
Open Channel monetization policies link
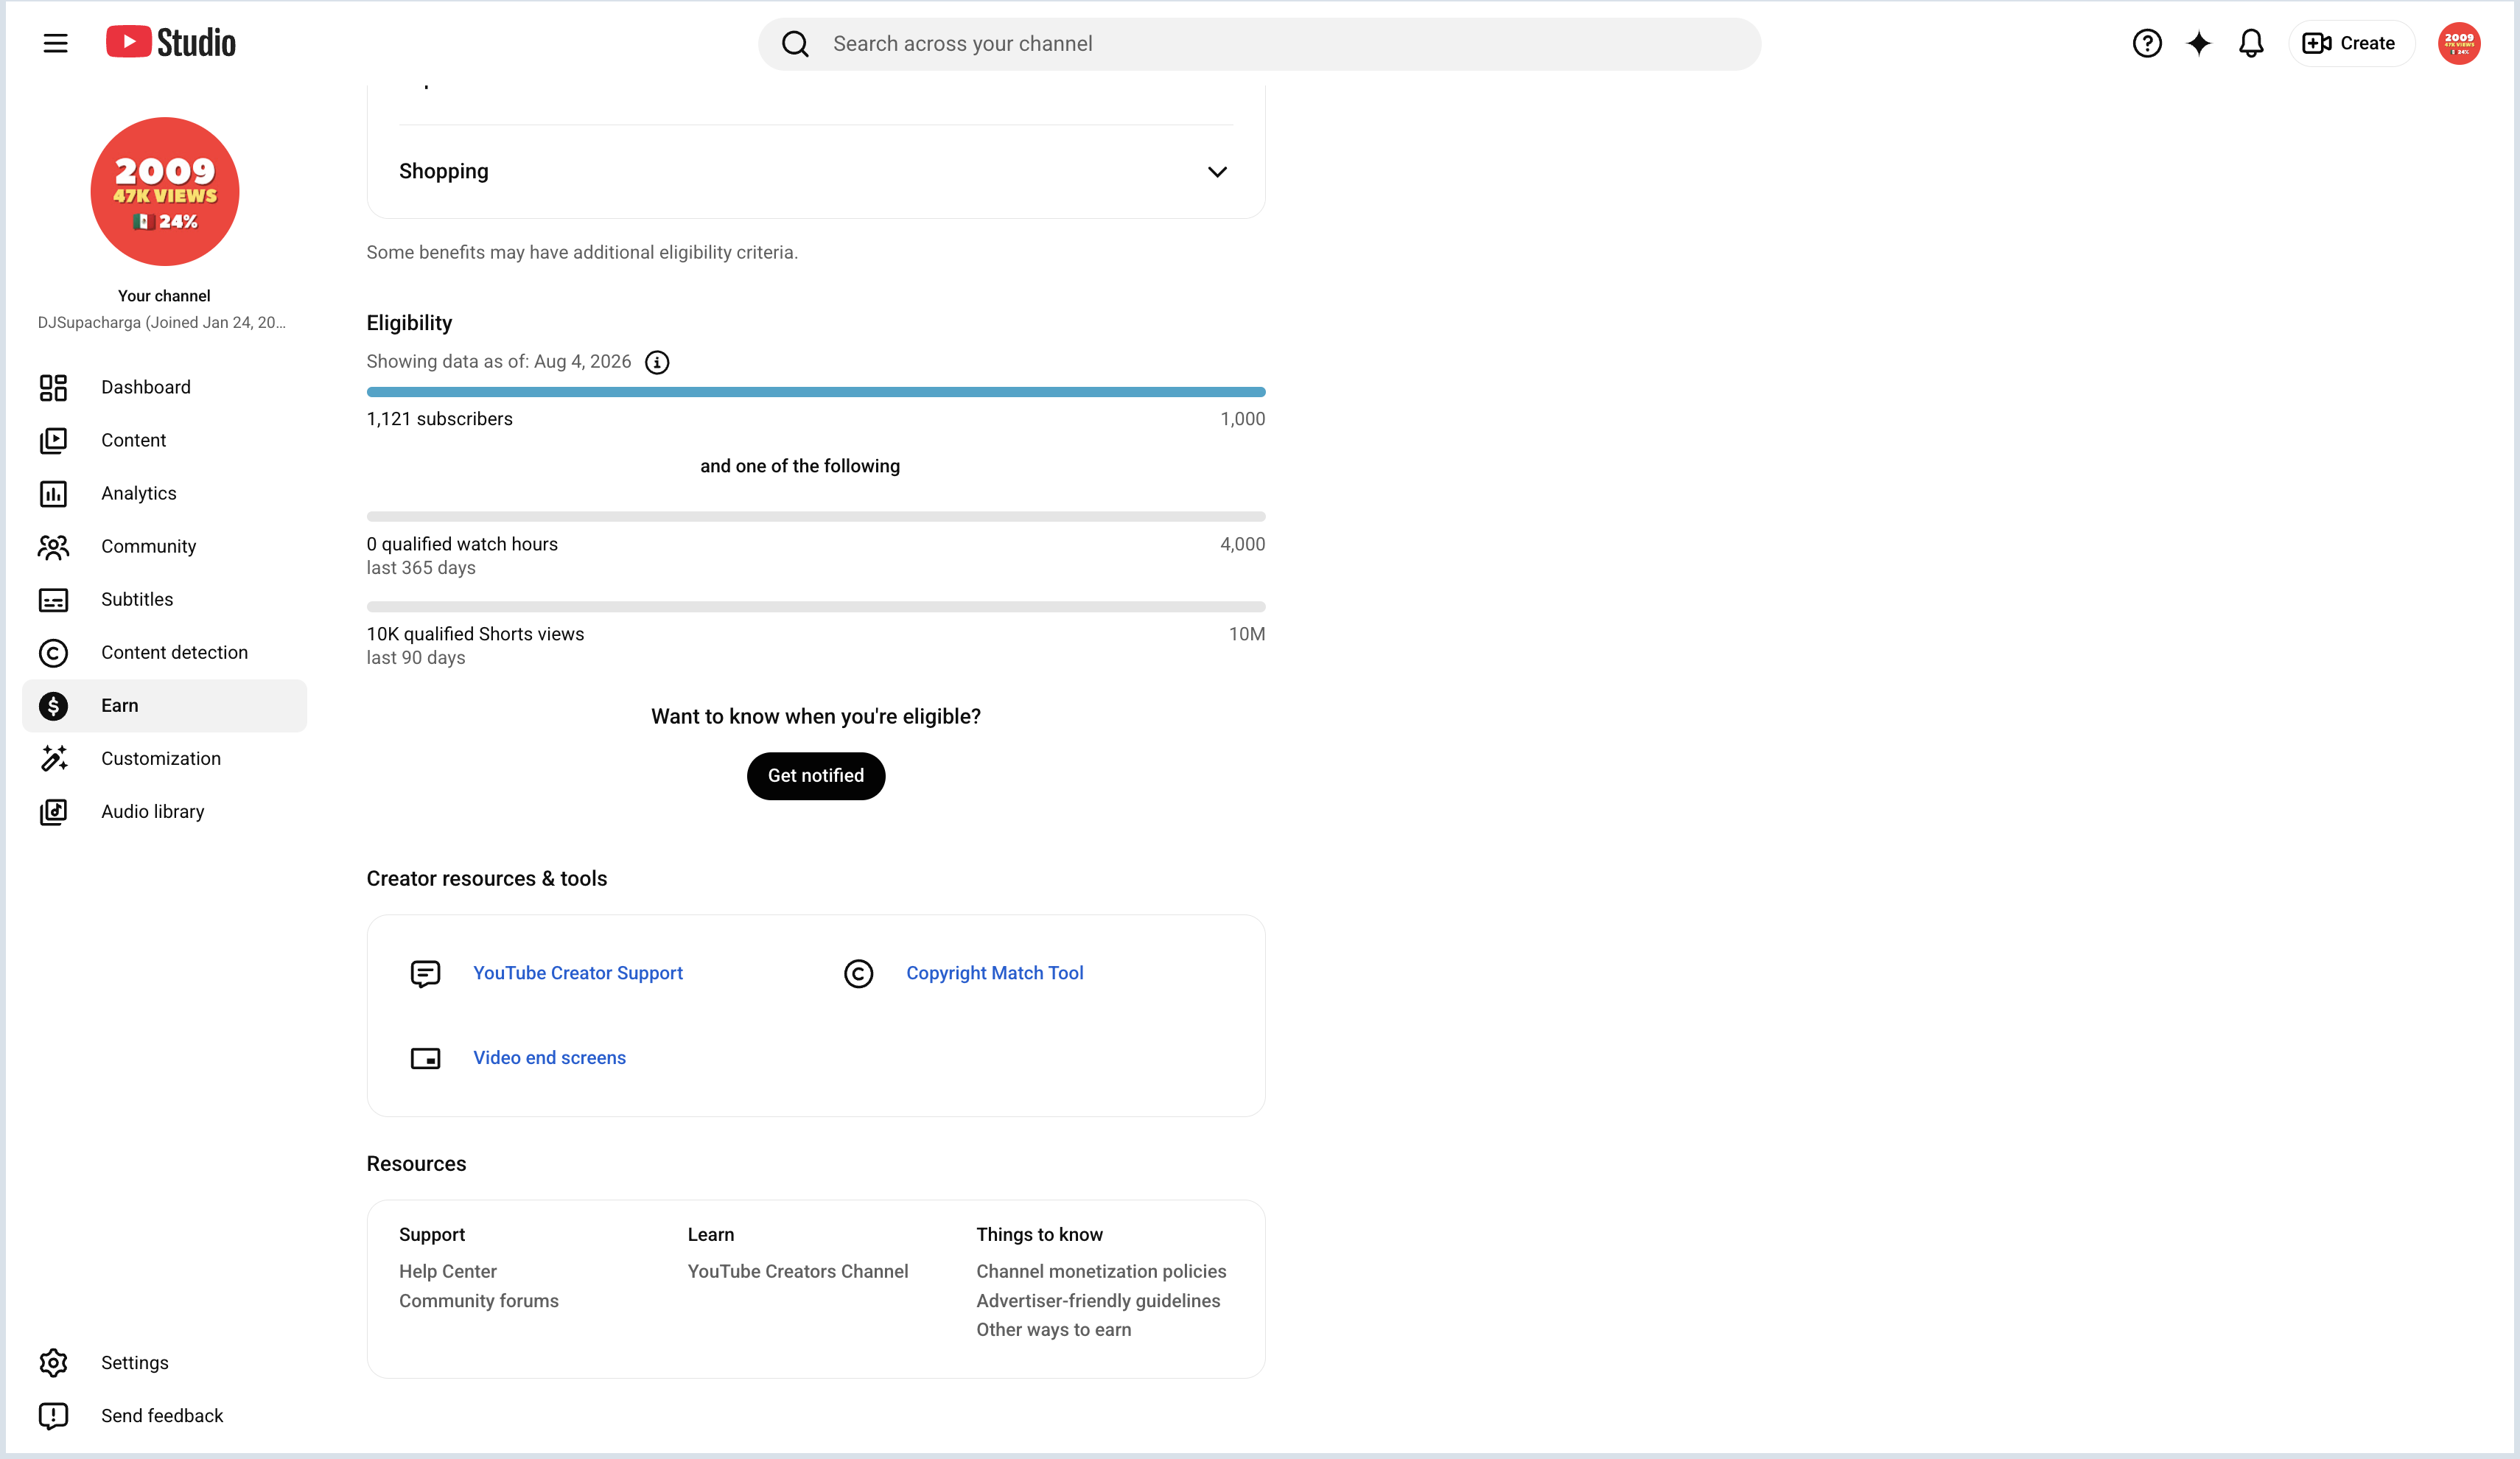[1101, 1271]
